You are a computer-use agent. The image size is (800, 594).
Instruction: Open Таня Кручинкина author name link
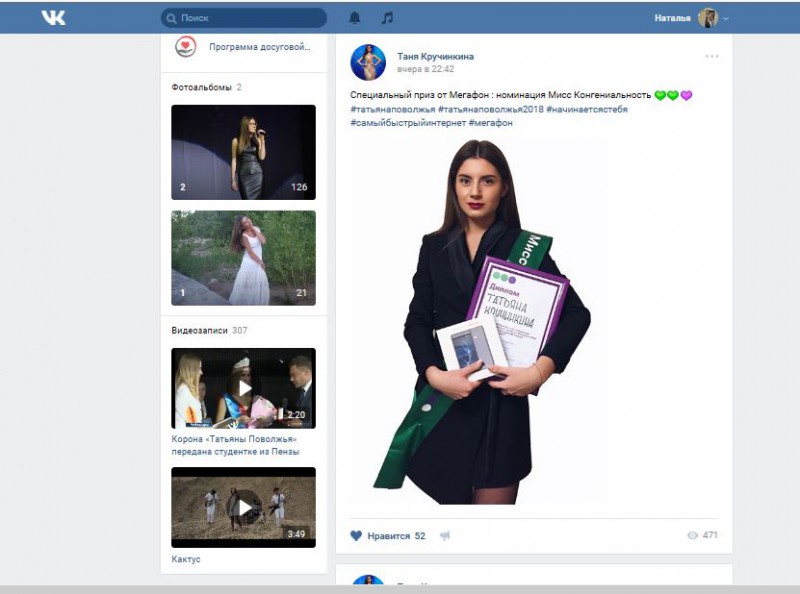tap(435, 57)
